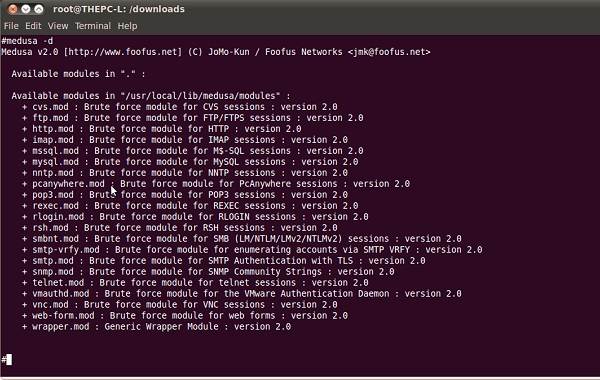Viewport: 600px width, 380px height.
Task: Click the wrapper.mod module name
Action: pos(60,327)
